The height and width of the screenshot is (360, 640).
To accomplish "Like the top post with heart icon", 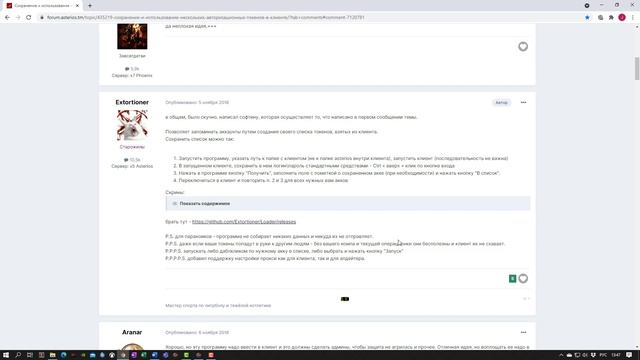I will (x=523, y=47).
